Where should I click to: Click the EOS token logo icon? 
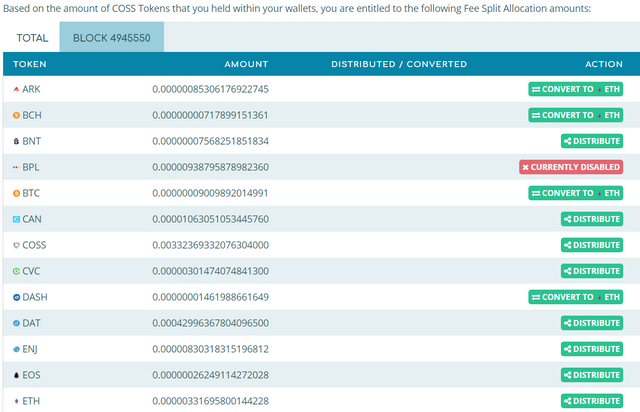[x=16, y=375]
